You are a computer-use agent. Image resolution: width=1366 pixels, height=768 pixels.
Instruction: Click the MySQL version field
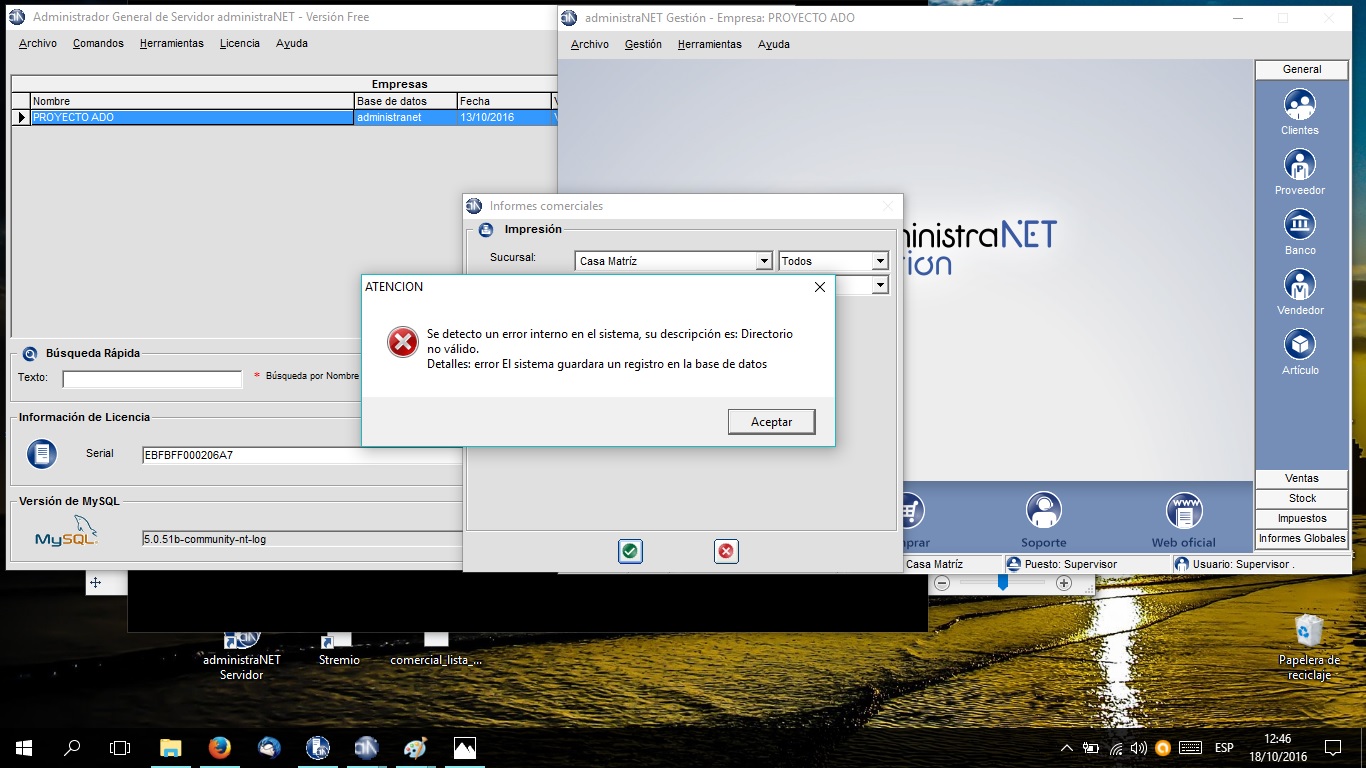click(x=302, y=539)
